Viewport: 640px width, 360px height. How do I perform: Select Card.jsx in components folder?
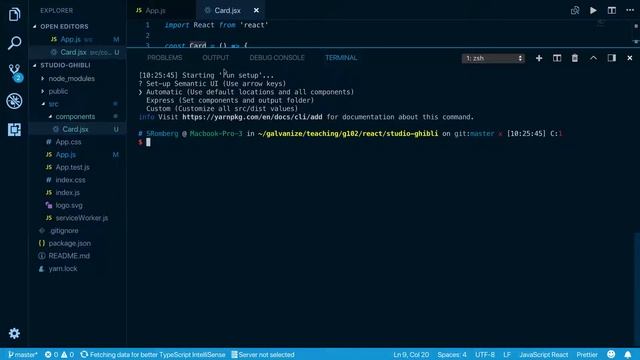[75, 129]
